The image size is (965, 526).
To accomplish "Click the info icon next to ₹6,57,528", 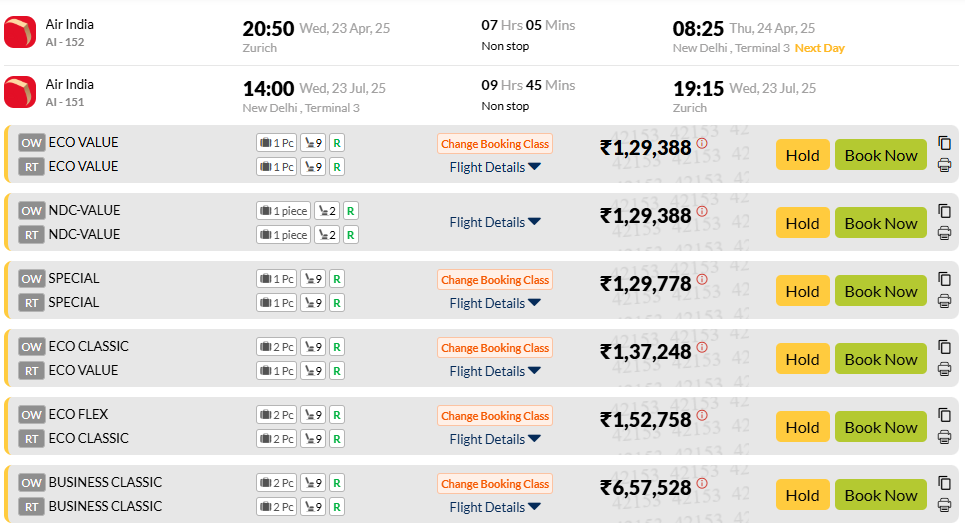I will (x=702, y=484).
